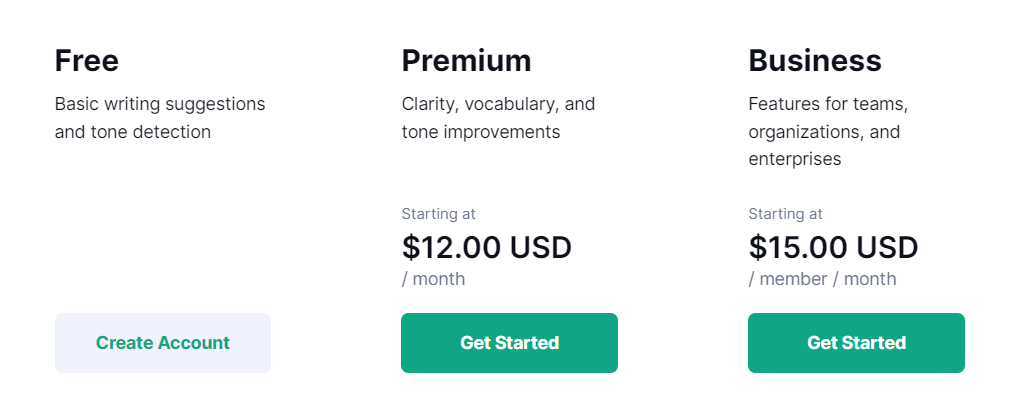1018x408 pixels.
Task: Click the USD label in the Business price
Action: tap(887, 247)
